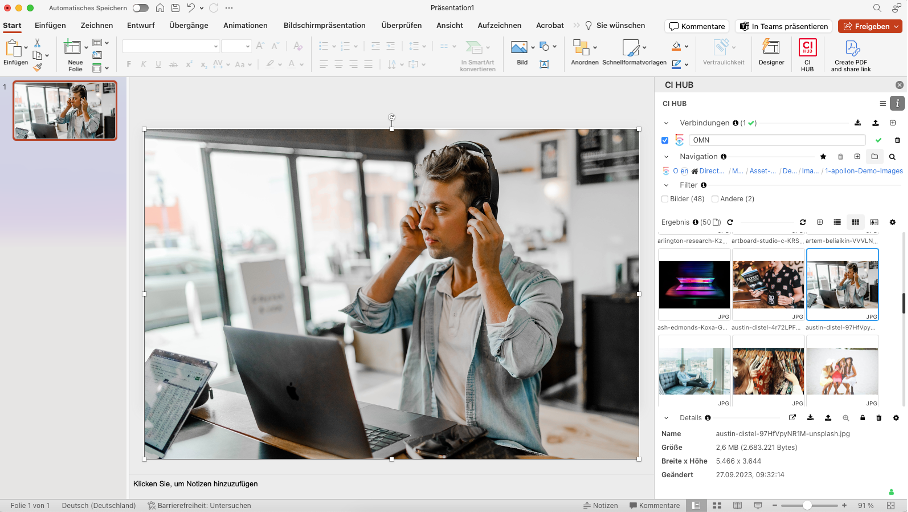Open the results settings gear
This screenshot has height=512, width=908.
tap(892, 222)
